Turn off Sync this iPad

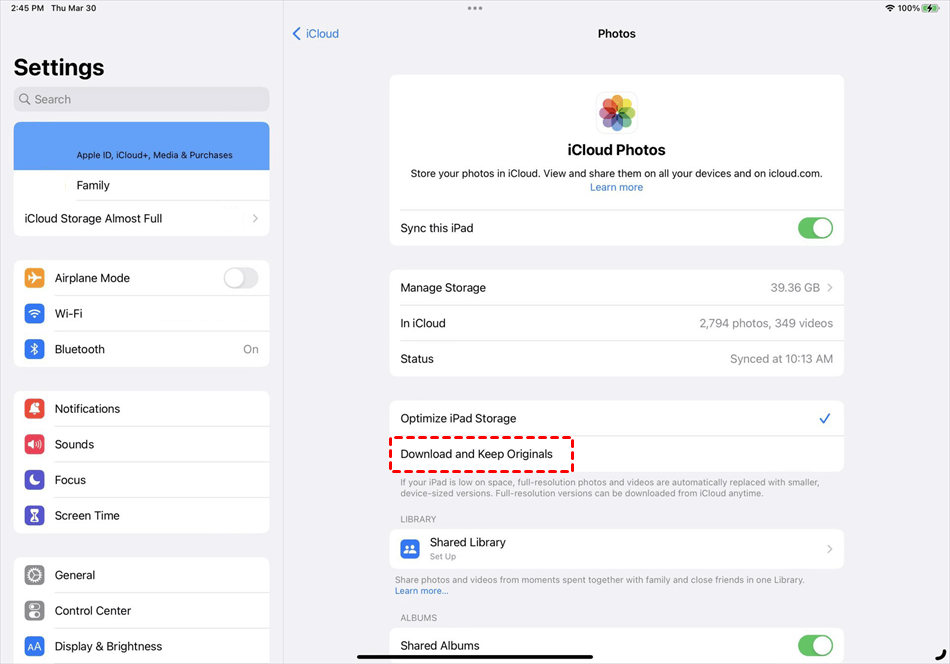[x=815, y=228]
